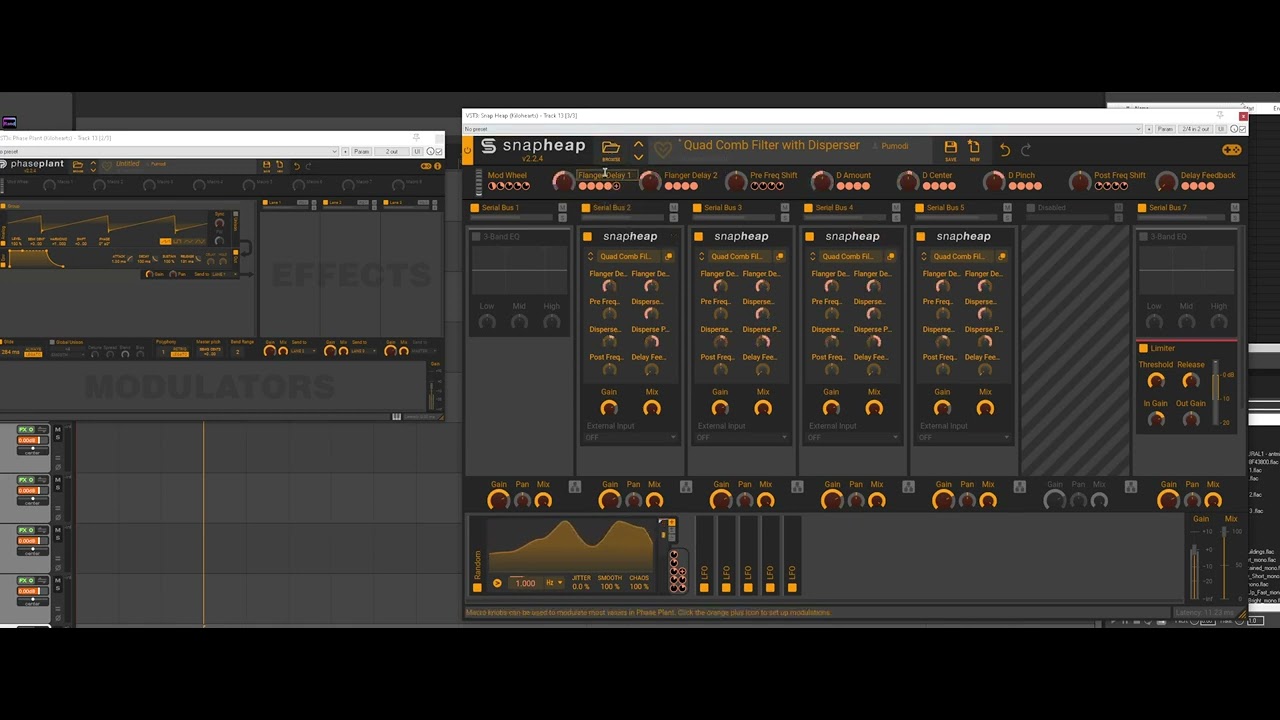1280x720 pixels.
Task: Click the Random modulator 1.000 rate field
Action: [524, 583]
